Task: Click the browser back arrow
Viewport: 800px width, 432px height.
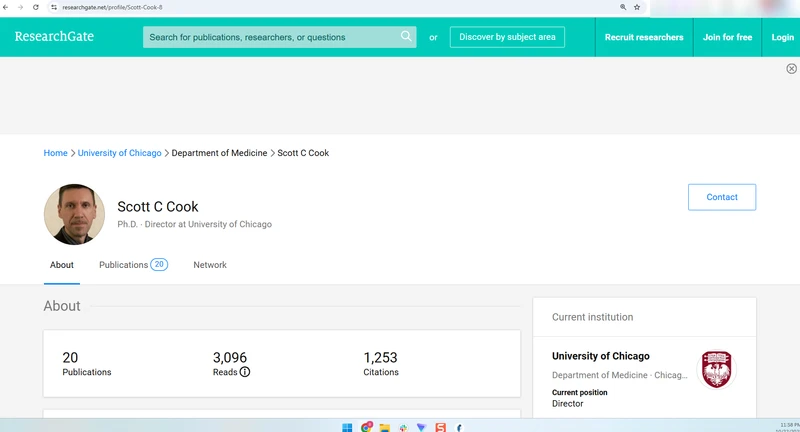Action: point(6,7)
